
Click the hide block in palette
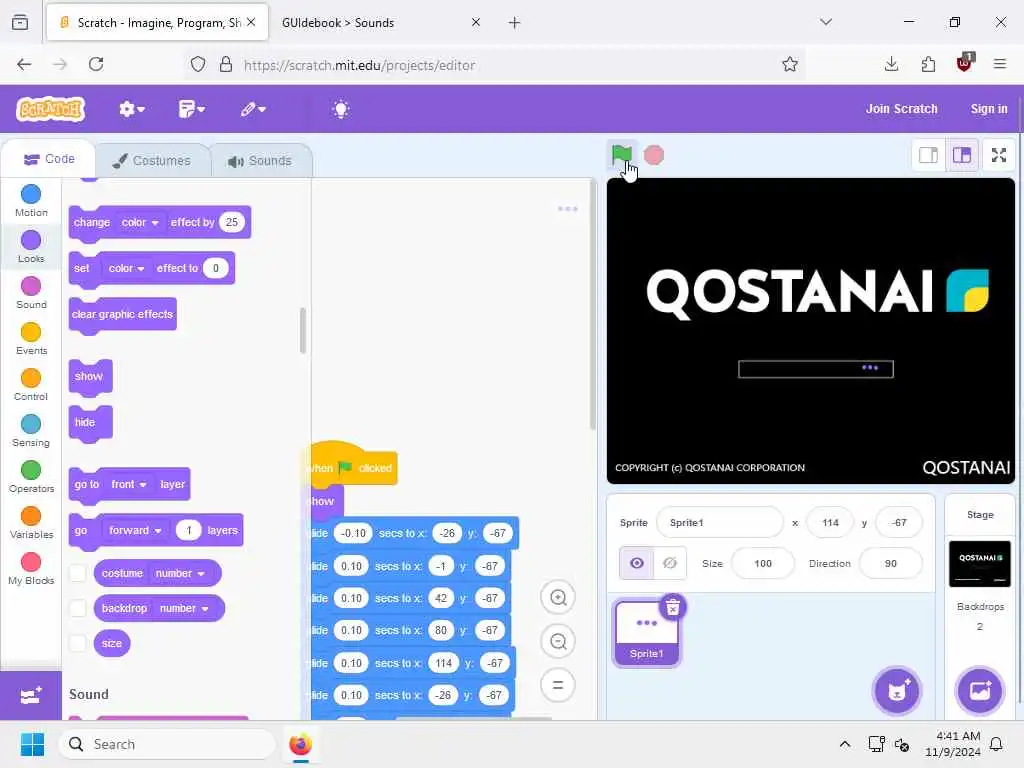90,423
